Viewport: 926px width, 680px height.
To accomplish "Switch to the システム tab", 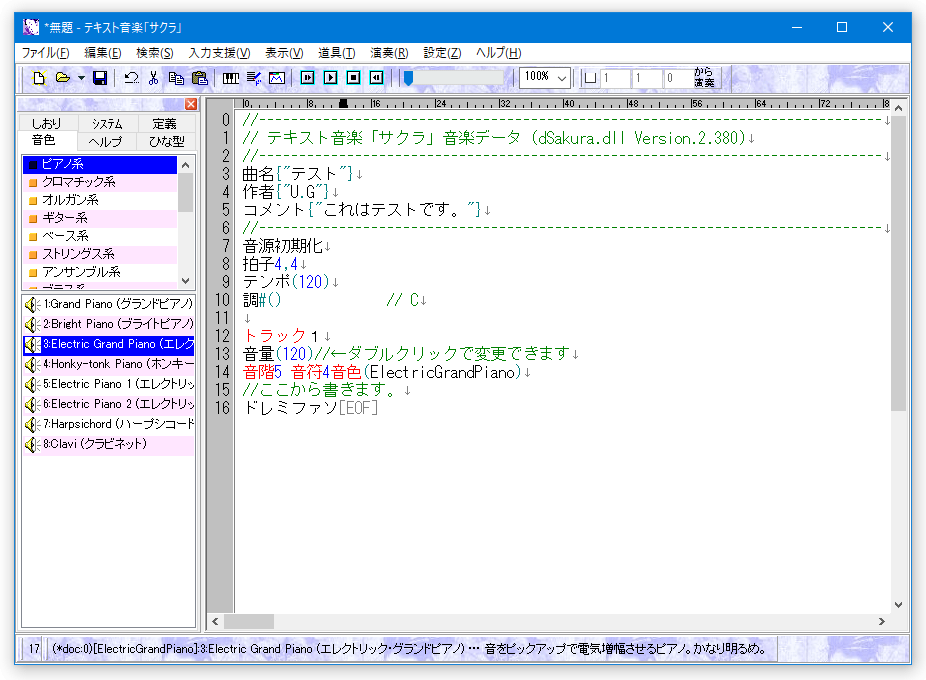I will pyautogui.click(x=107, y=123).
